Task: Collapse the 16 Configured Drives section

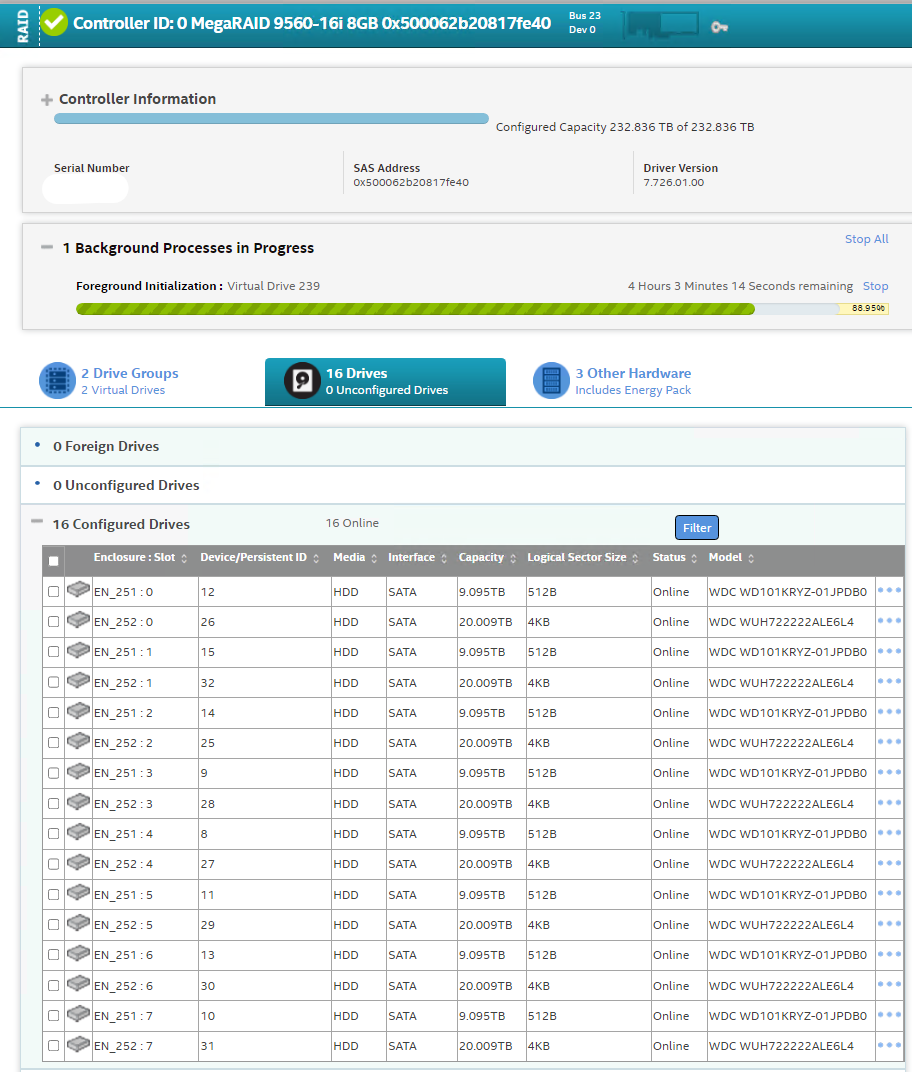Action: 37,522
